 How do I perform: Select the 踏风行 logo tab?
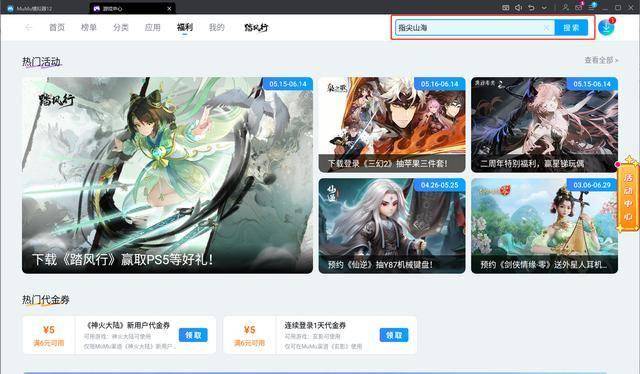pyautogui.click(x=256, y=27)
